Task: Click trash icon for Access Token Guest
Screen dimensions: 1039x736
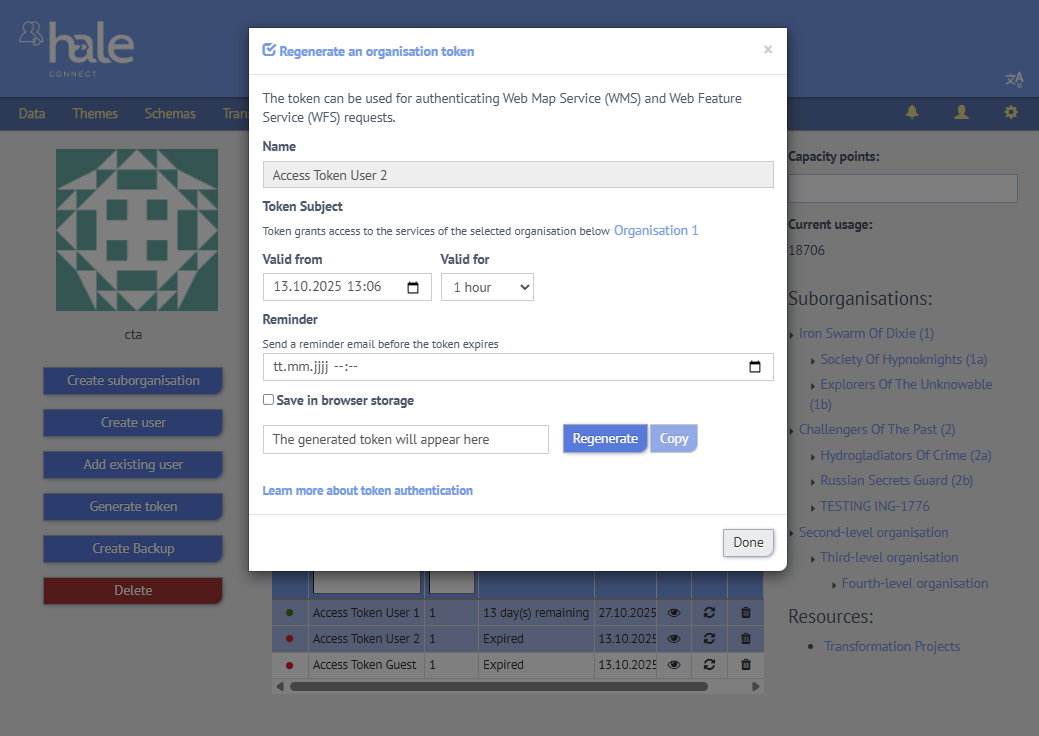Action: coord(745,665)
